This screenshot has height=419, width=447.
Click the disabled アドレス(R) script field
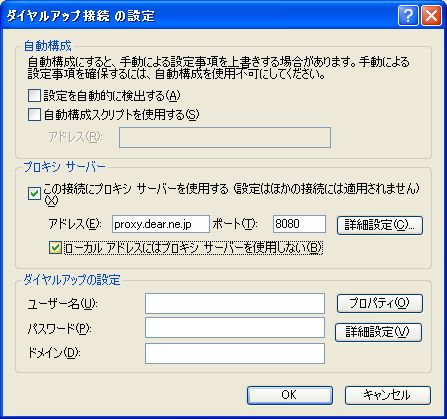click(225, 137)
